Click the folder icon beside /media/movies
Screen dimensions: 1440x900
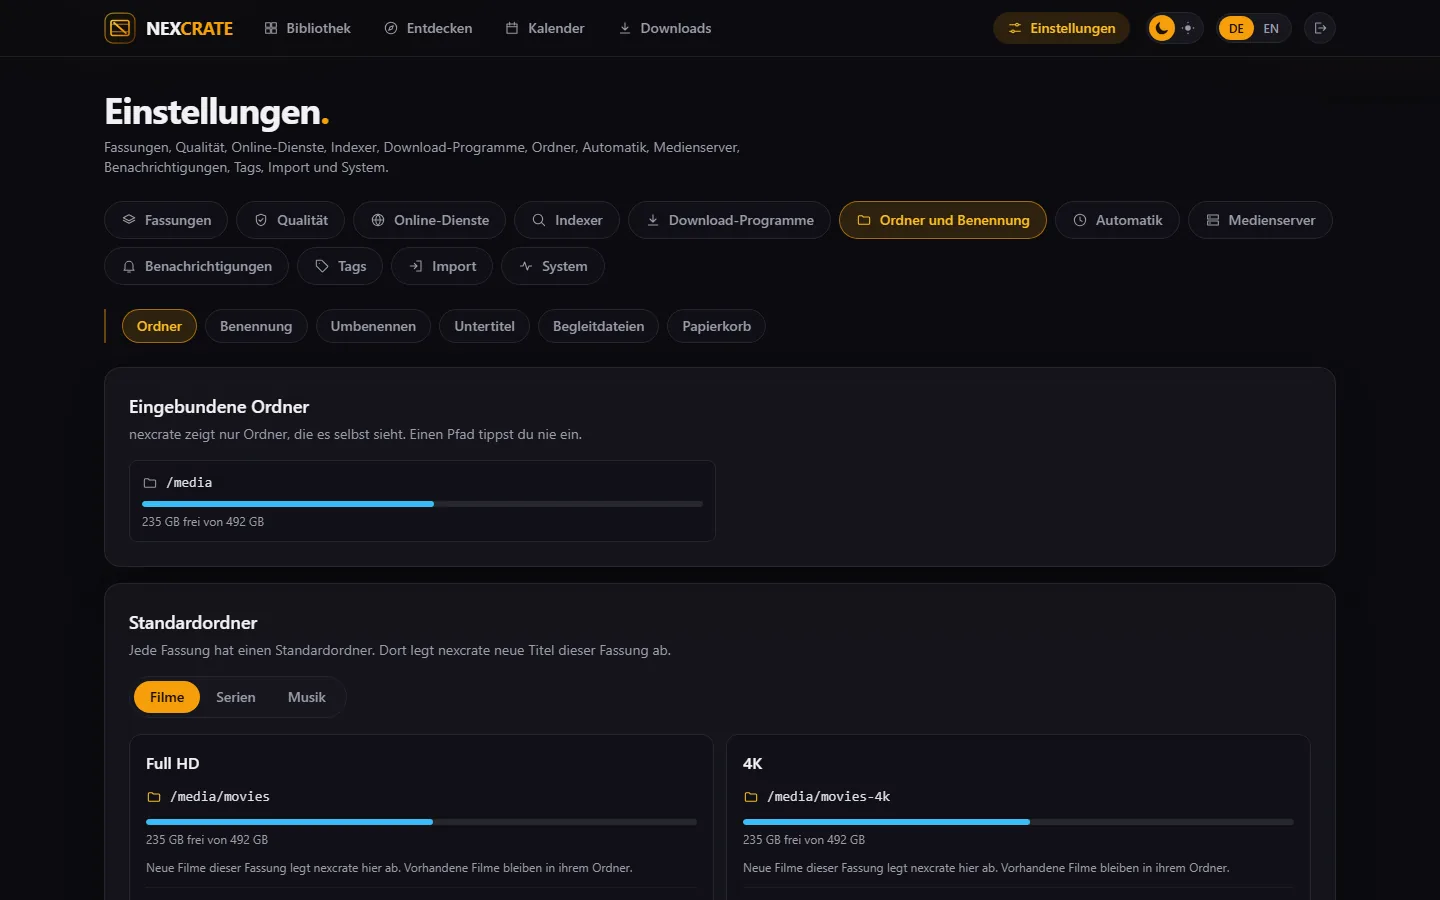pyautogui.click(x=154, y=797)
